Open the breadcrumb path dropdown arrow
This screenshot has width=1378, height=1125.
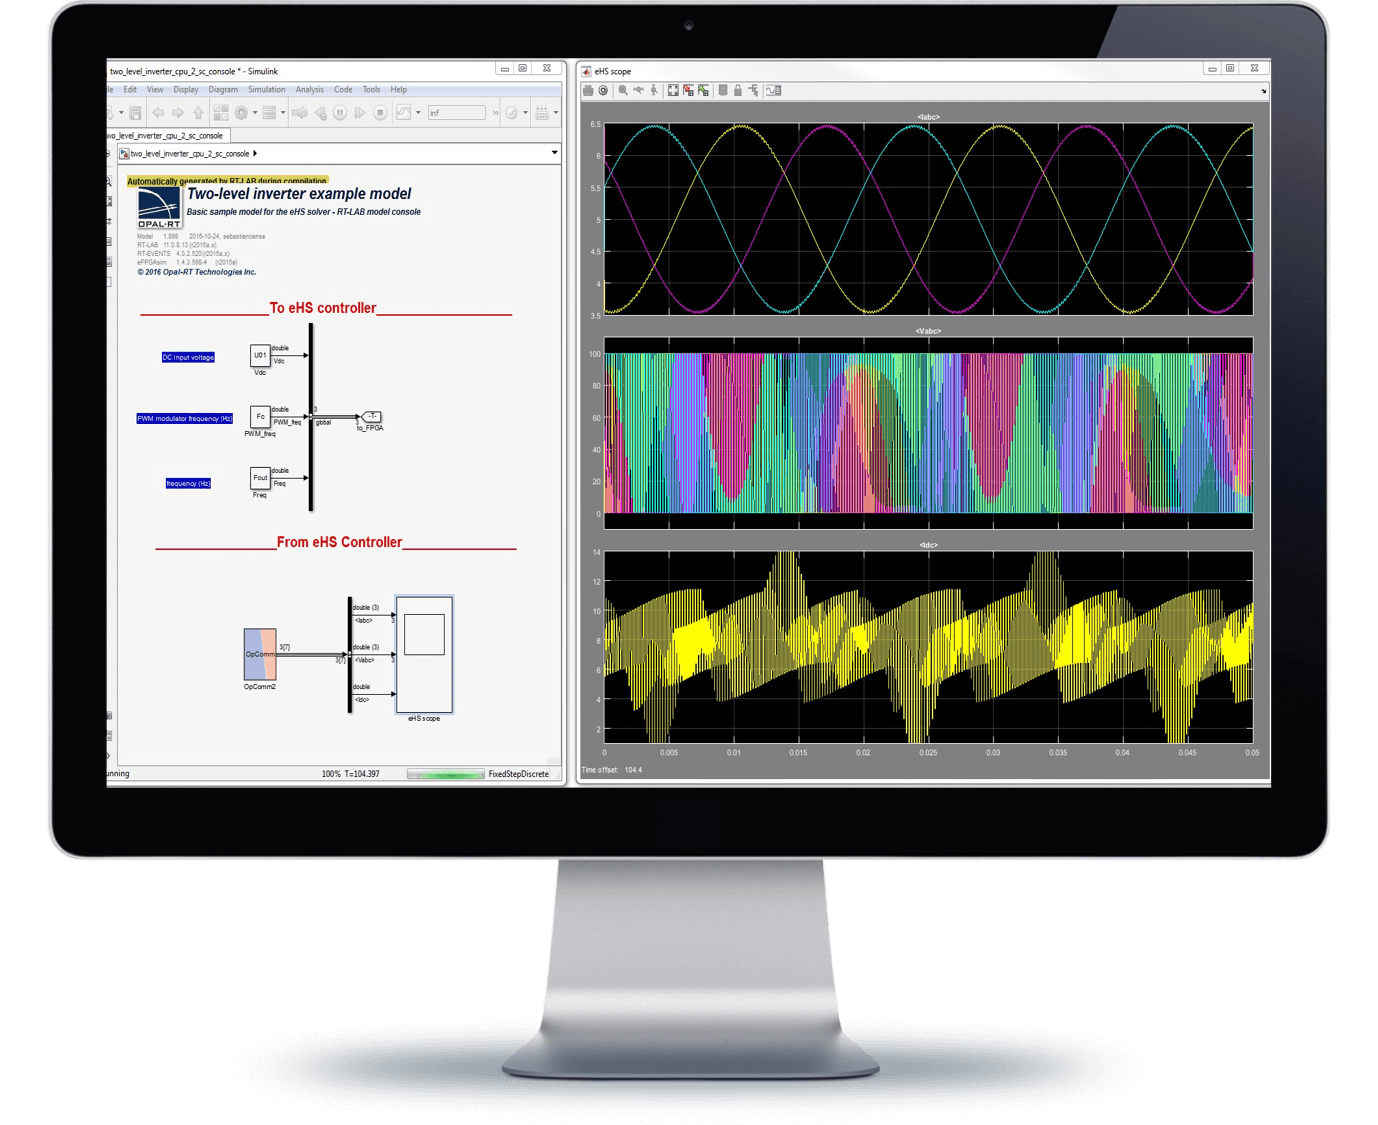coord(555,153)
